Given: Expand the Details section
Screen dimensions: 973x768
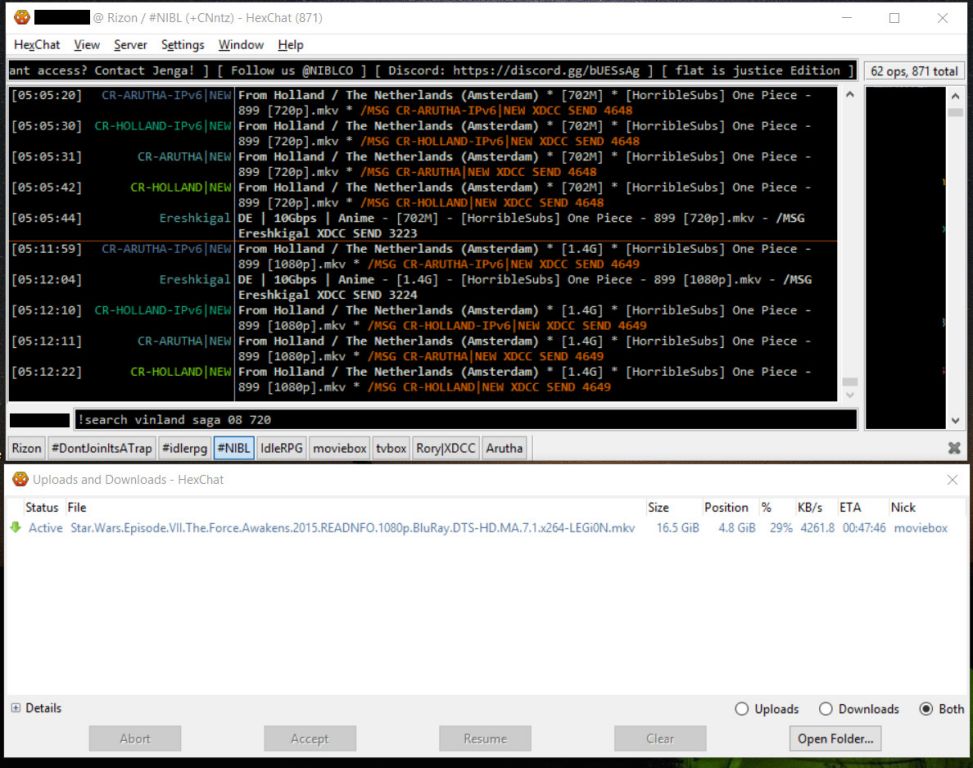Looking at the screenshot, I should [x=16, y=708].
